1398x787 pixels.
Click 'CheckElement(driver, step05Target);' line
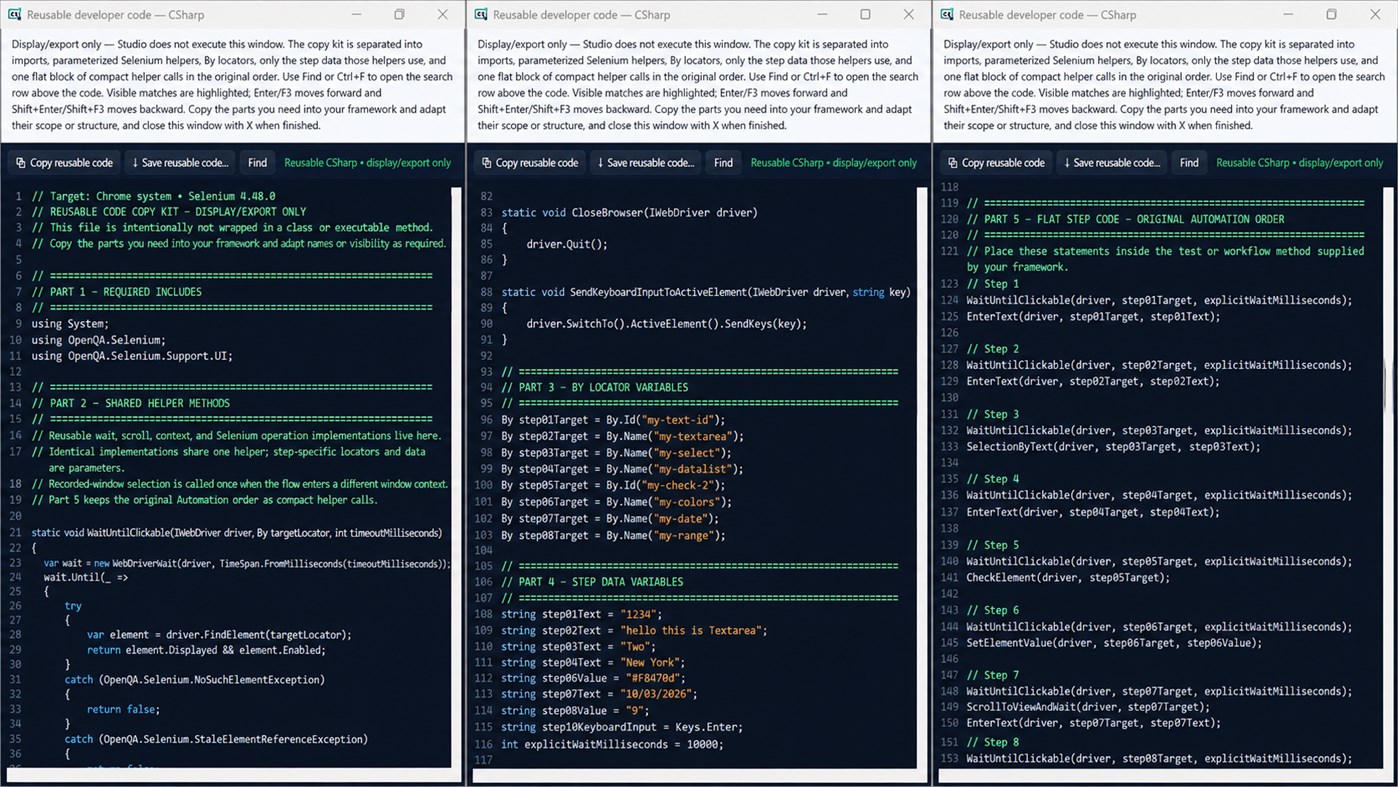(1067, 577)
